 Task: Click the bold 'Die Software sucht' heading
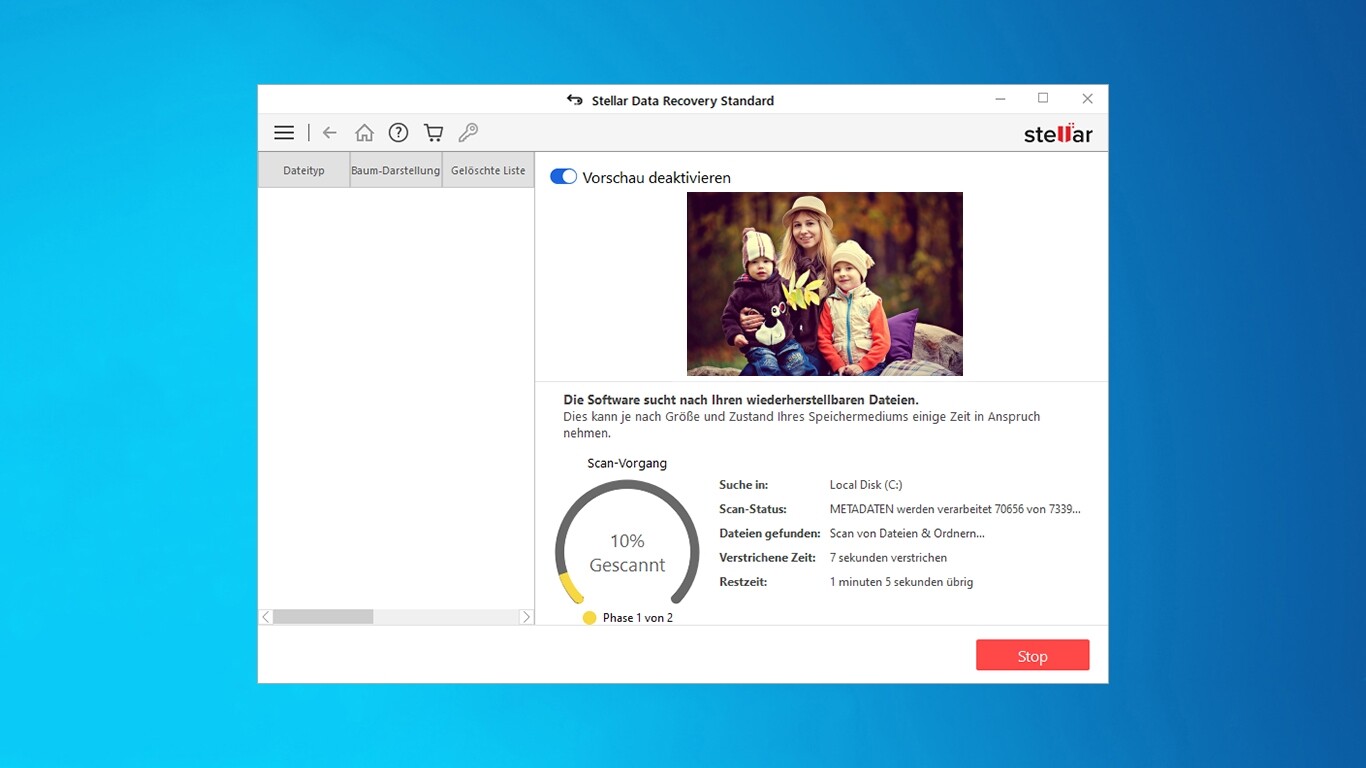click(741, 399)
